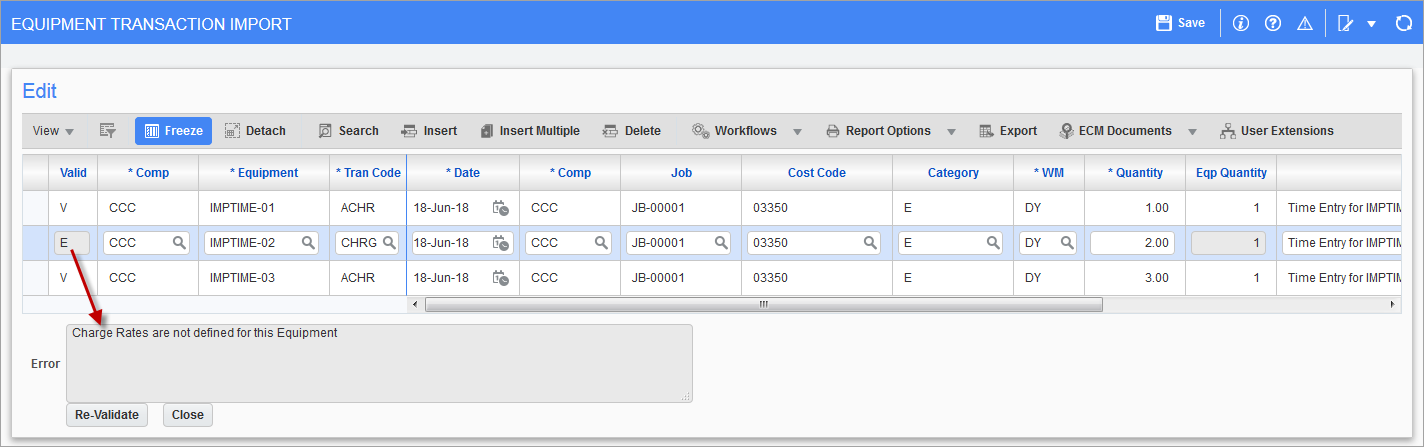
Task: Click the Job column header
Action: (681, 173)
